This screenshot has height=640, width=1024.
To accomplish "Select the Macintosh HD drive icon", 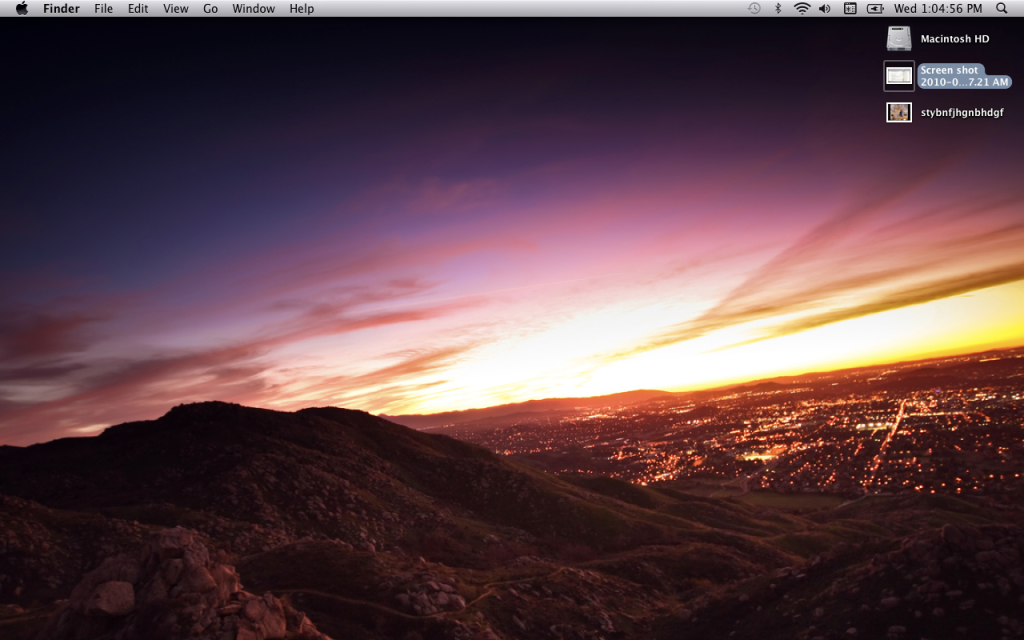I will 899,39.
